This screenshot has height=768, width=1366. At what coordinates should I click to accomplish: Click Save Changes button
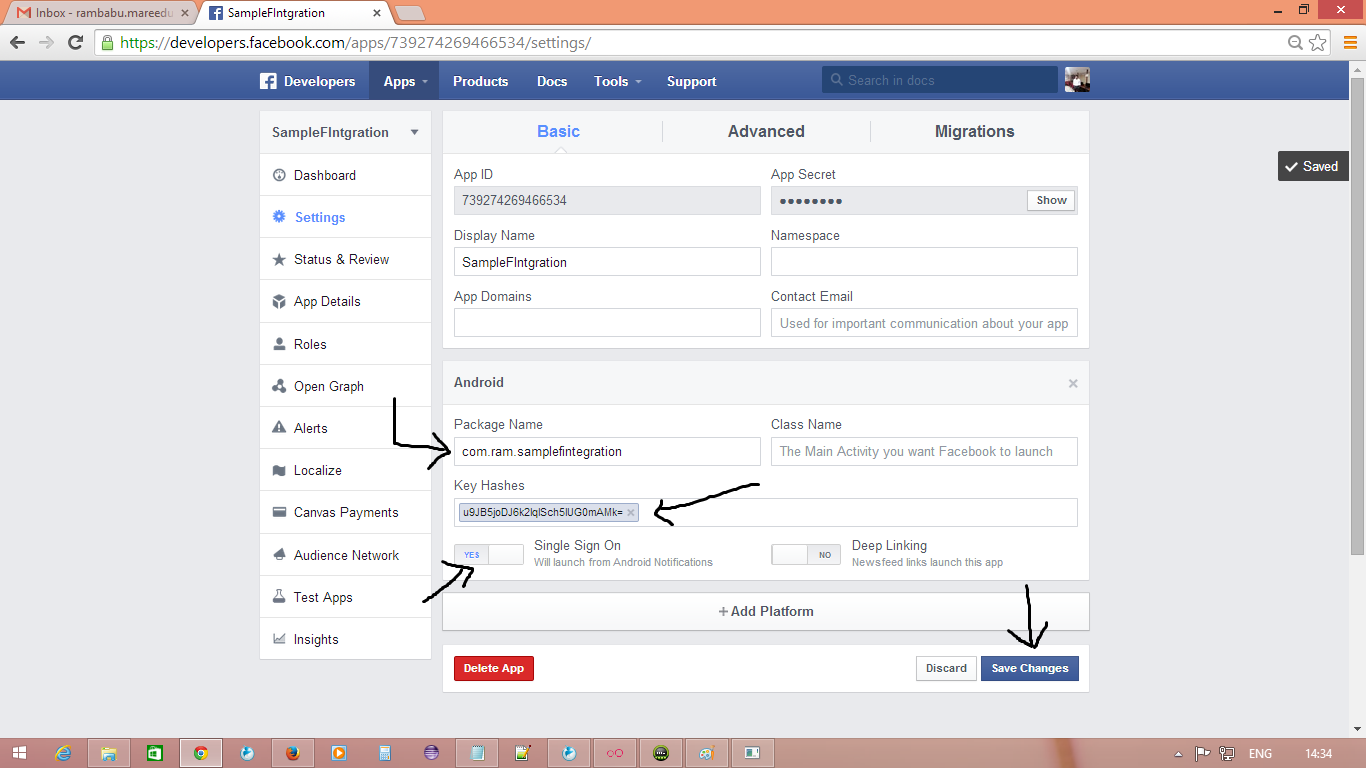[1030, 668]
